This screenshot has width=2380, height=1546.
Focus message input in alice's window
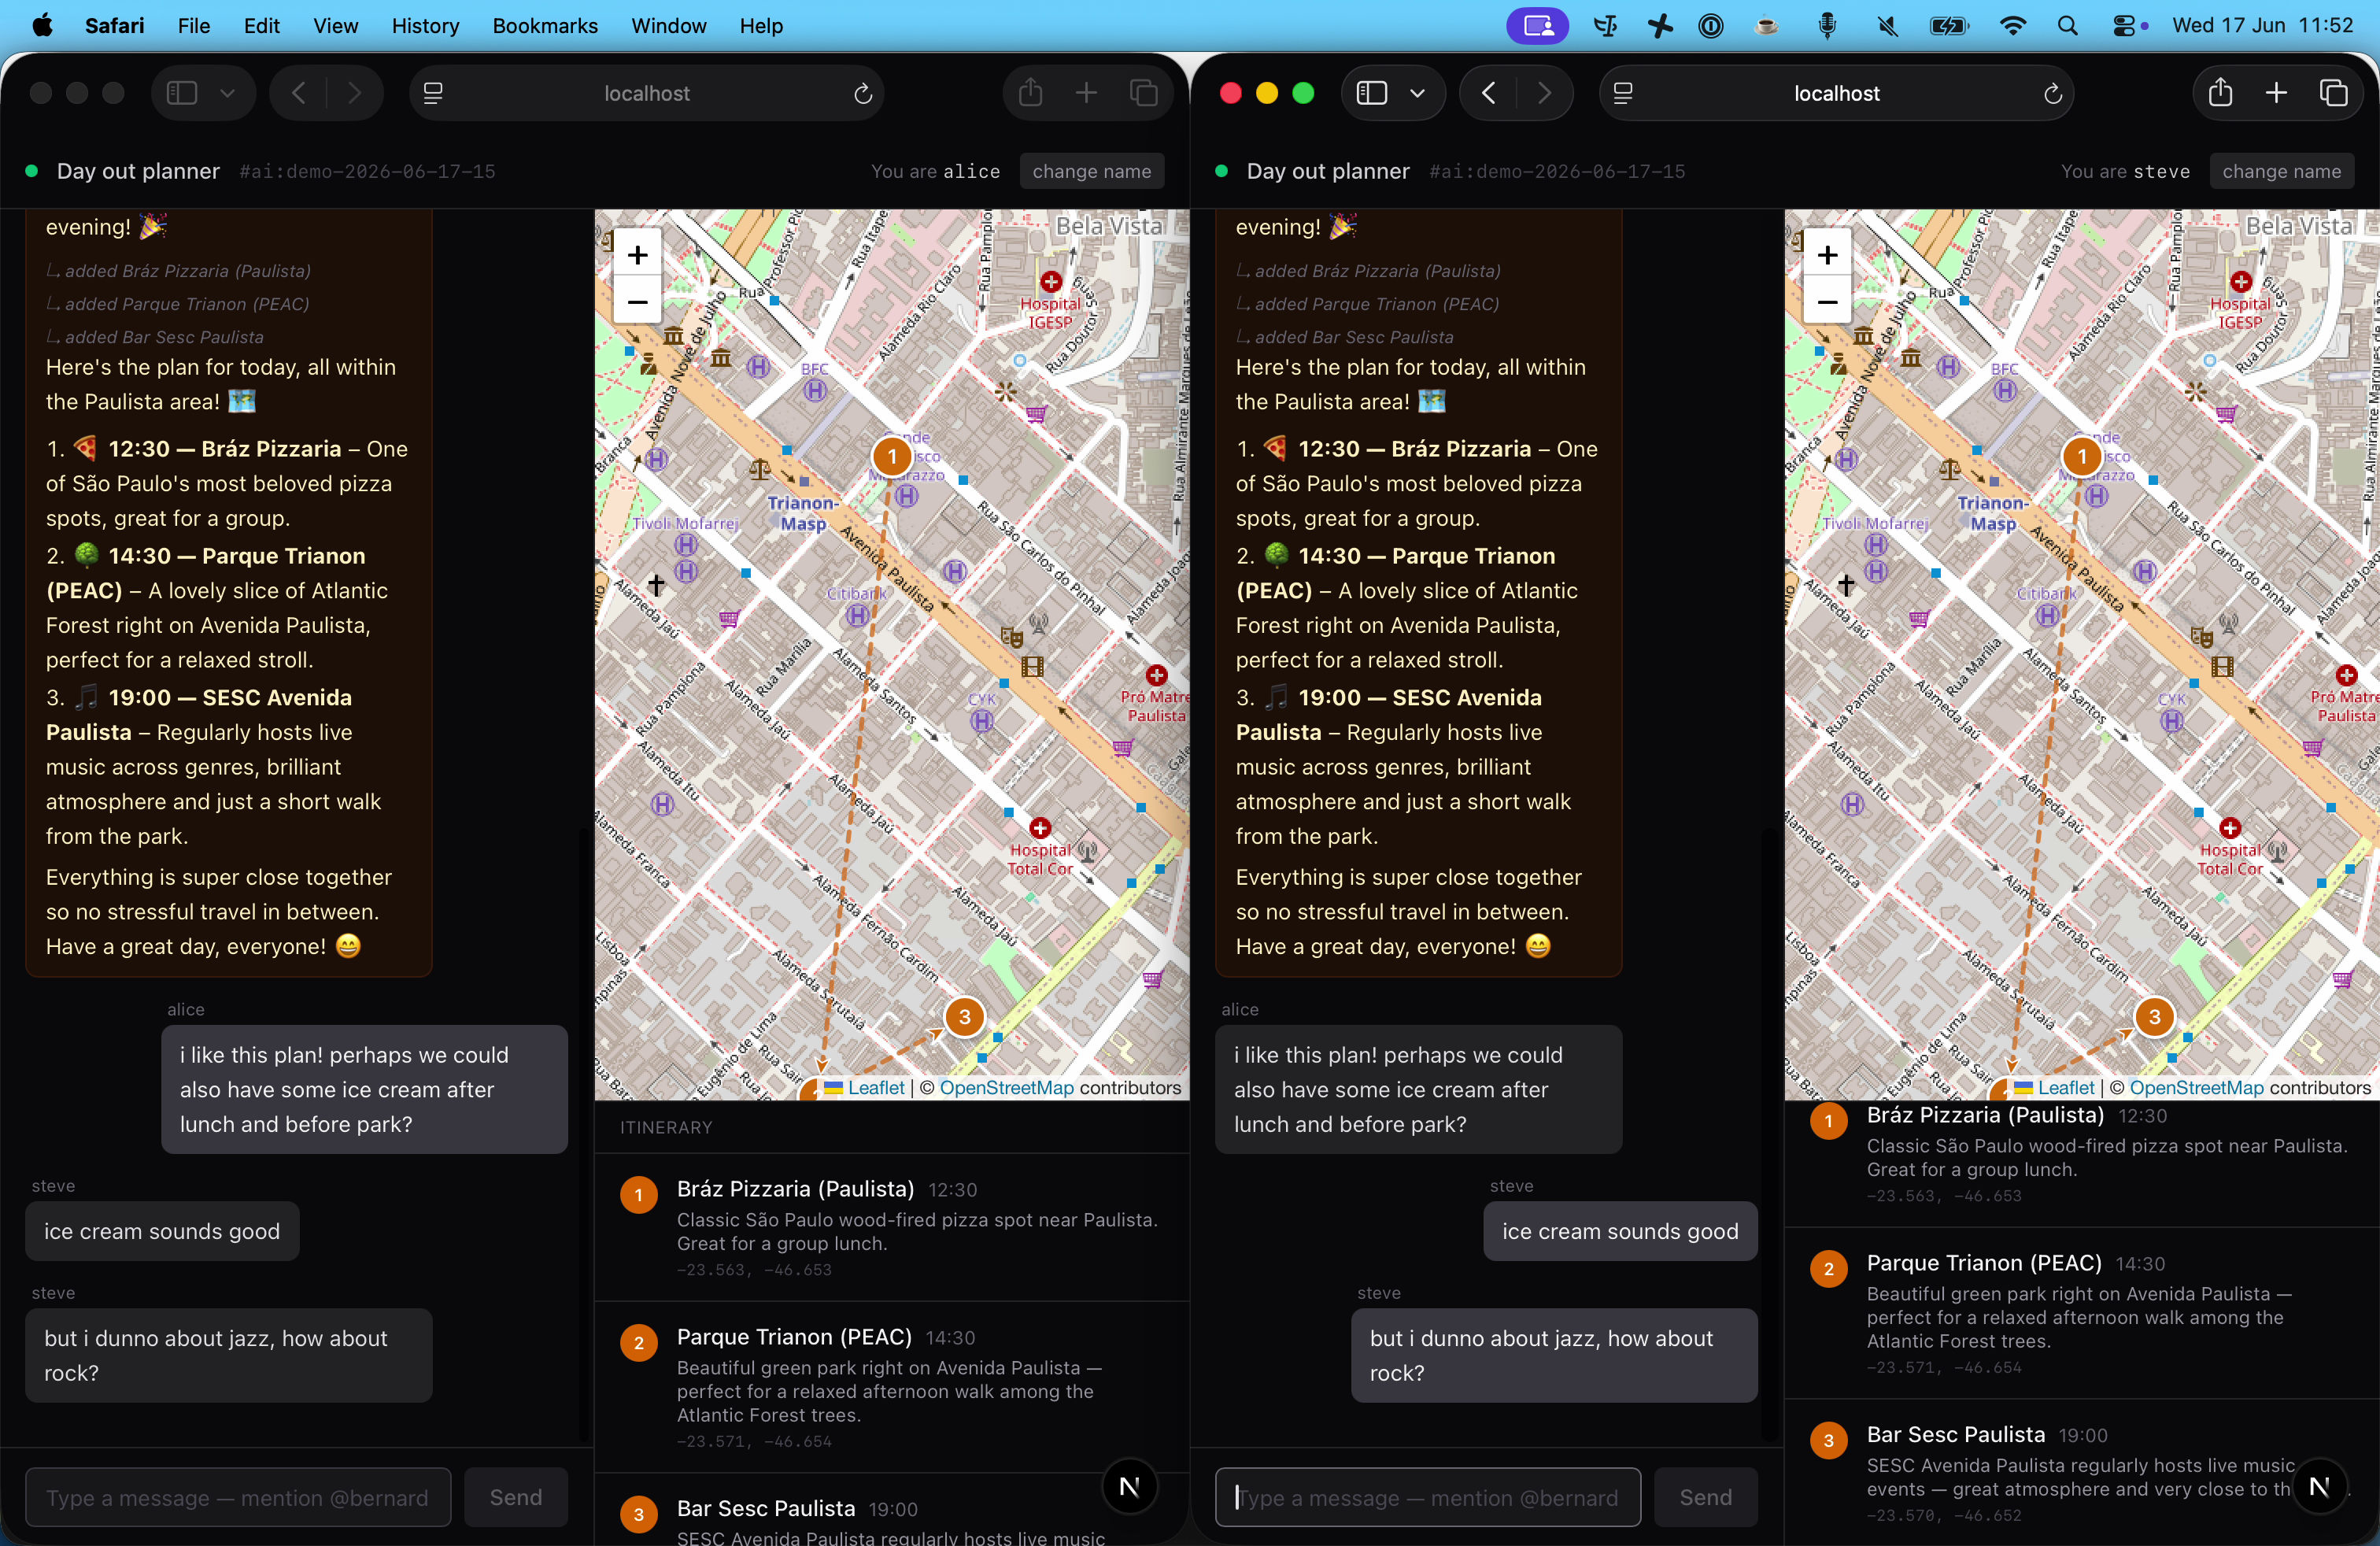[238, 1497]
